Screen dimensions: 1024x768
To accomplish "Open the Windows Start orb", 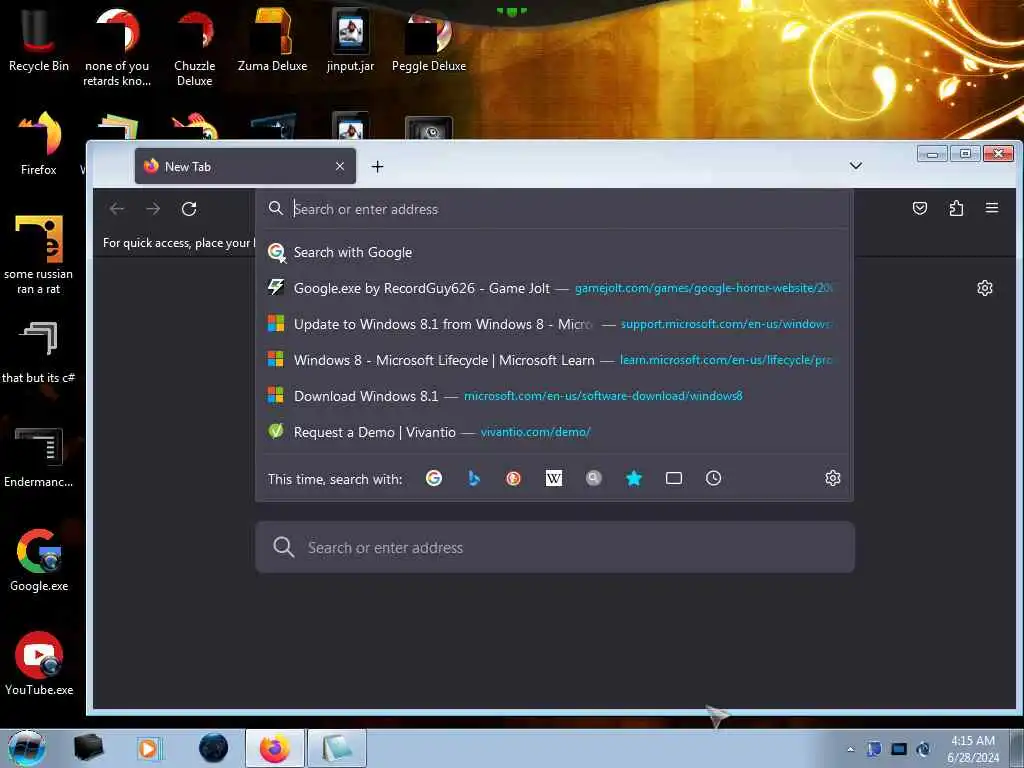I will (x=27, y=748).
